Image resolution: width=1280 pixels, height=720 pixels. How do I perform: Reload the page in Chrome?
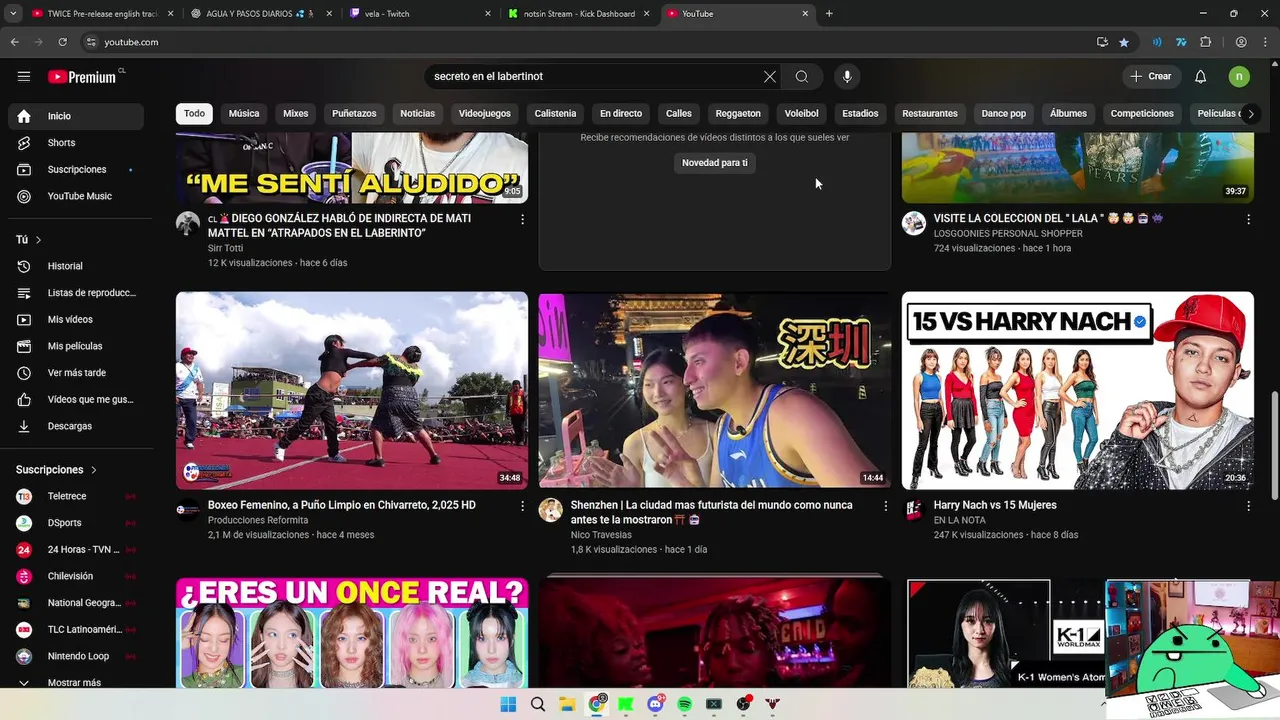63,42
